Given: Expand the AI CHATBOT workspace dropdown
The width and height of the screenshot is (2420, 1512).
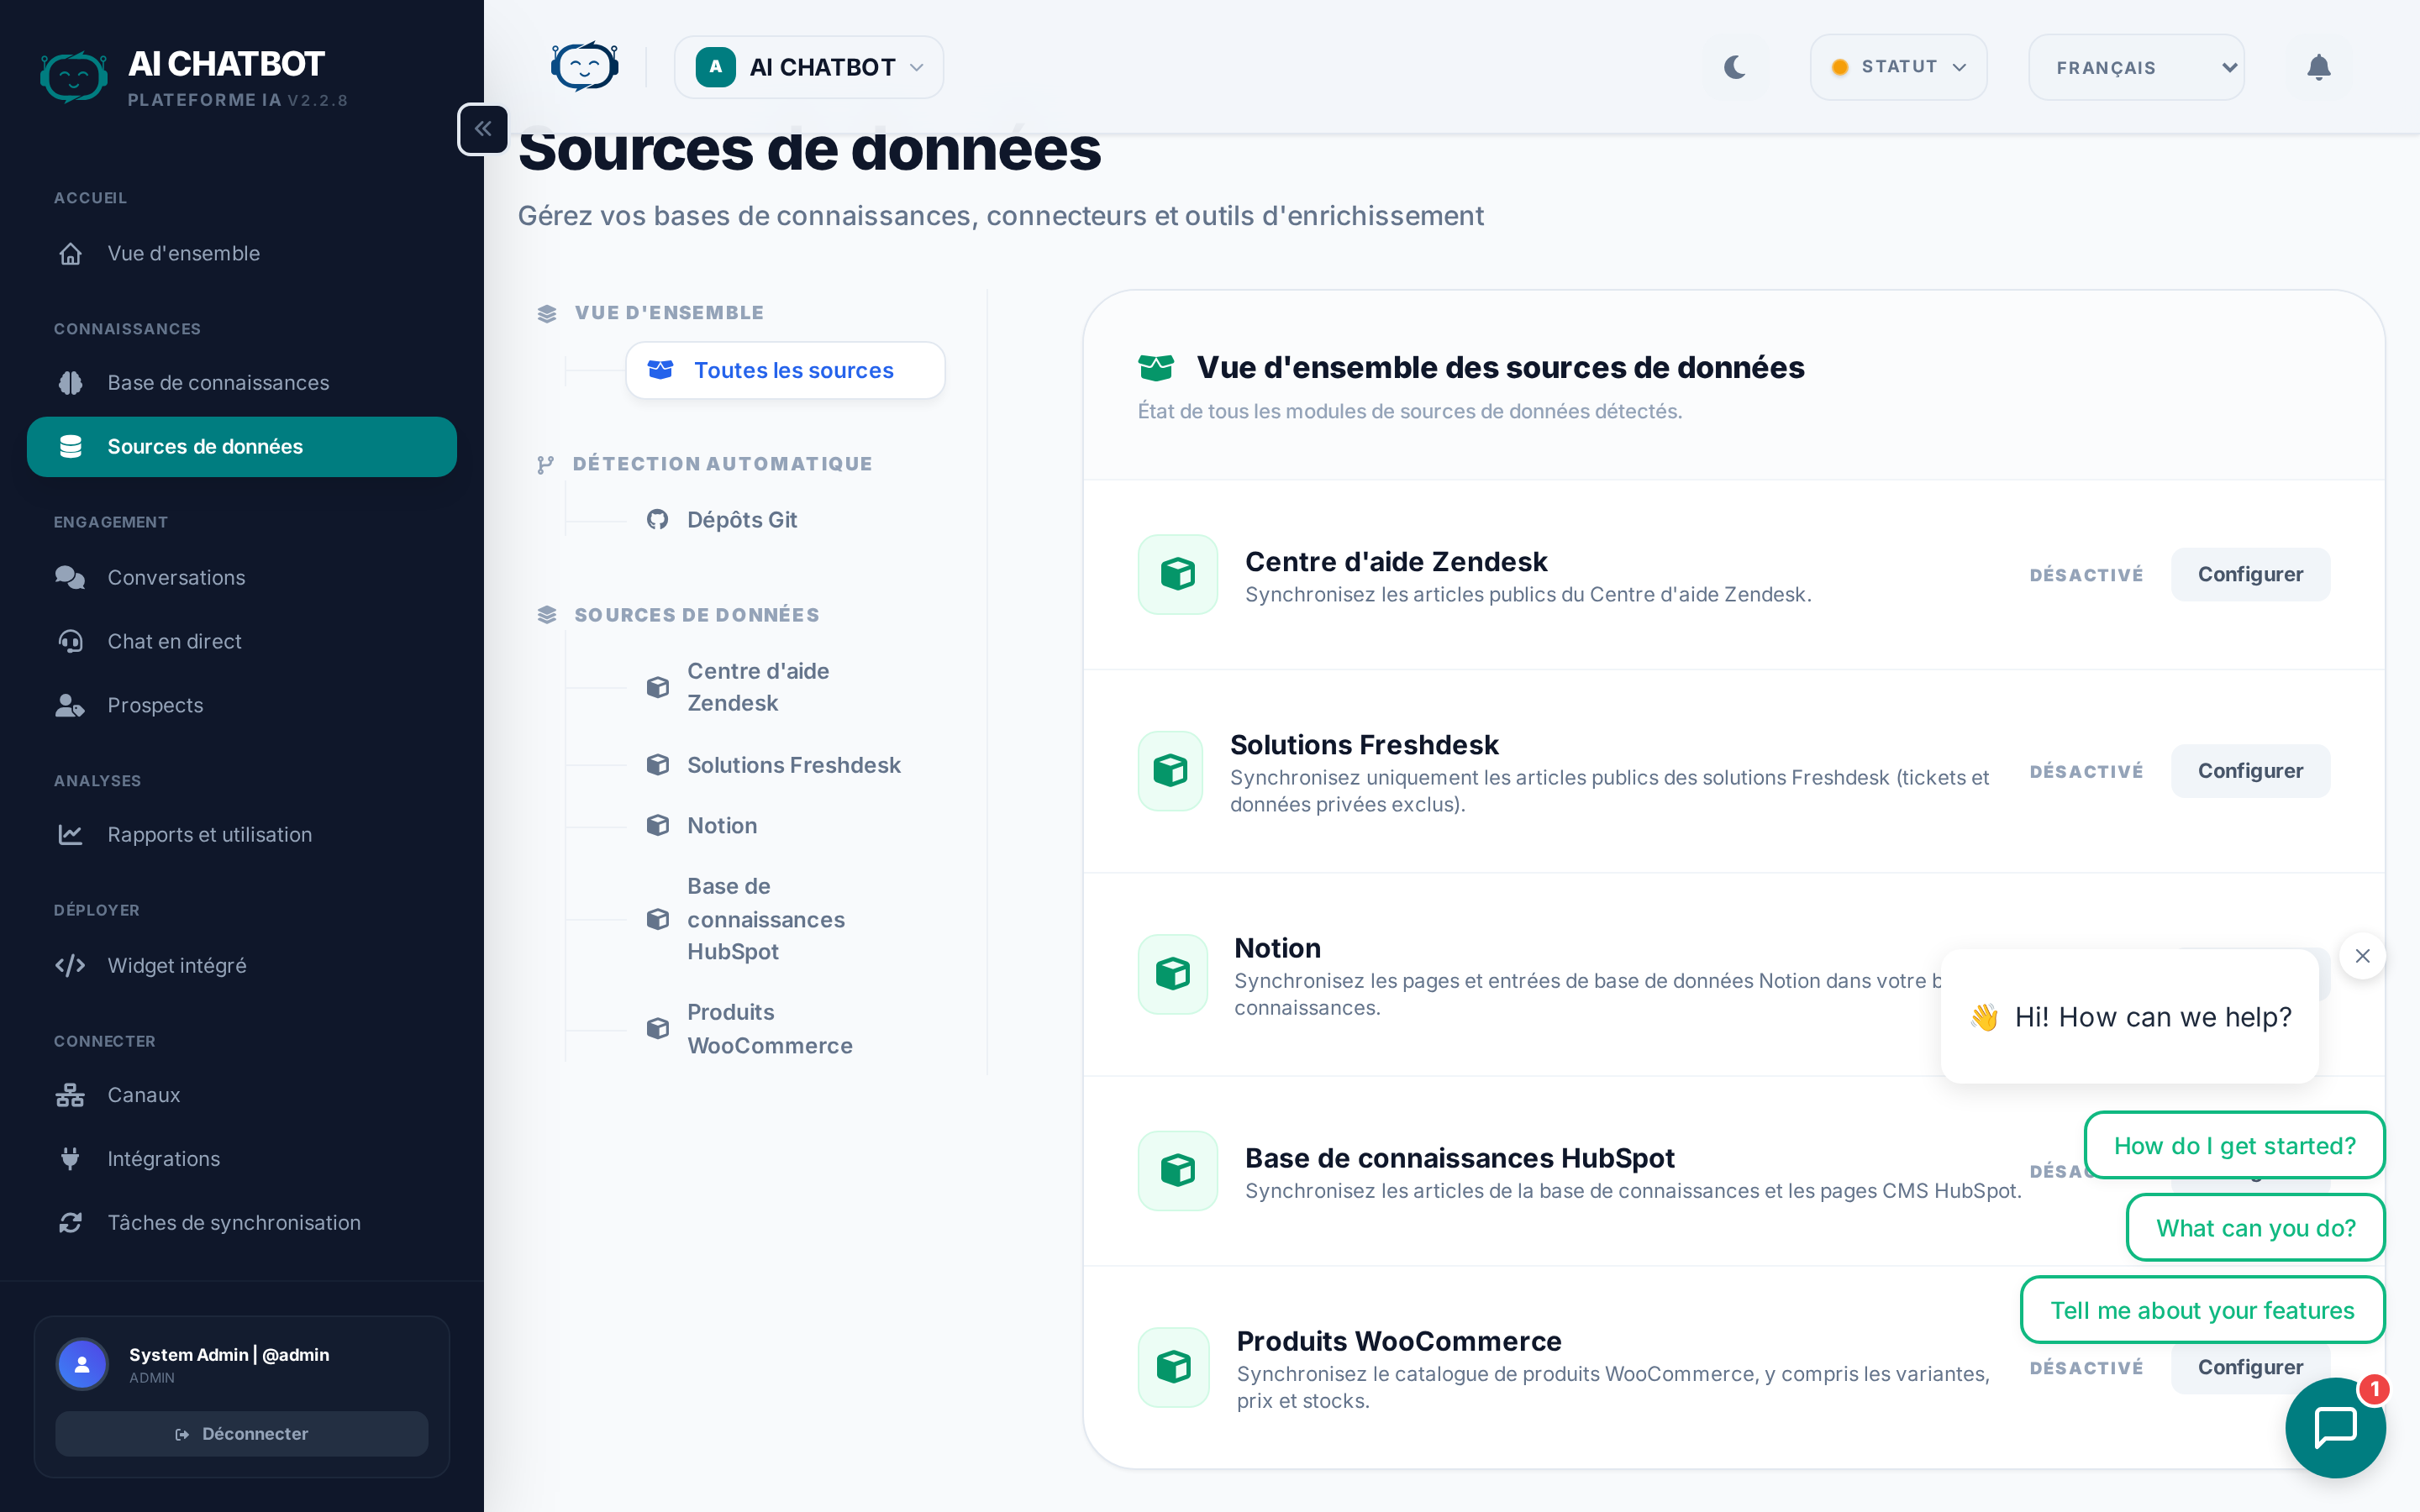Looking at the screenshot, I should pos(809,67).
